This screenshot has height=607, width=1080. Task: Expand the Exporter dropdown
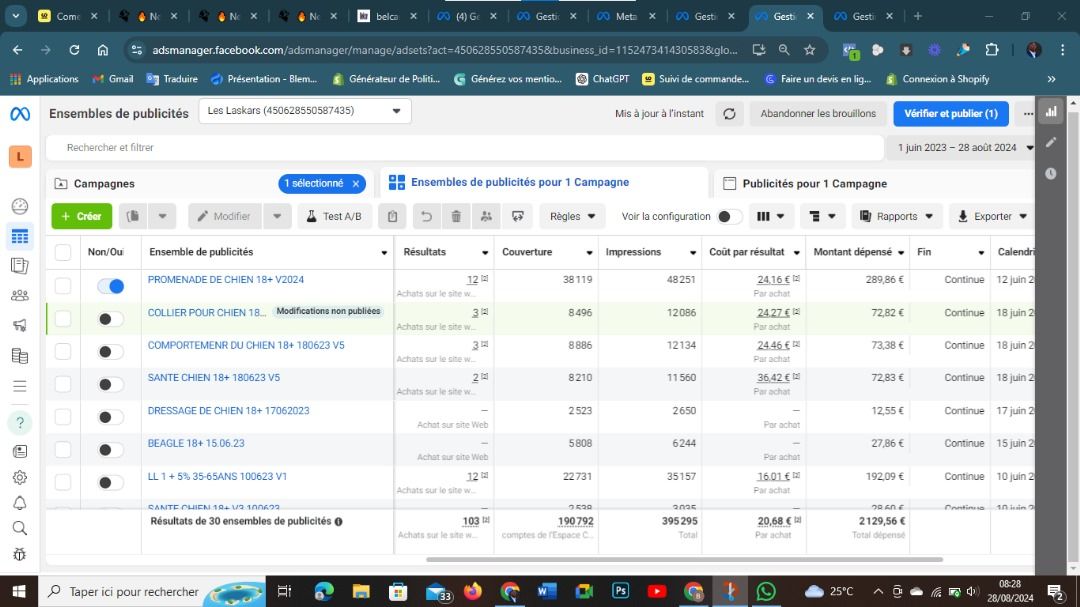(x=992, y=216)
